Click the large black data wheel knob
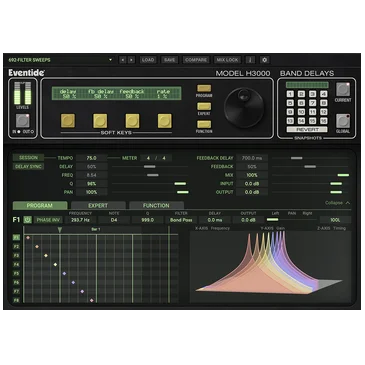The image size is (365, 365). click(x=244, y=108)
